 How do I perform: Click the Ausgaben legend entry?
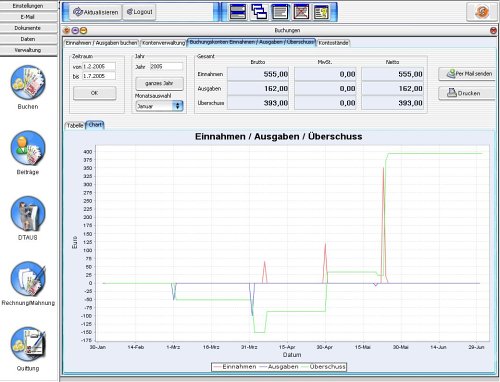[279, 367]
